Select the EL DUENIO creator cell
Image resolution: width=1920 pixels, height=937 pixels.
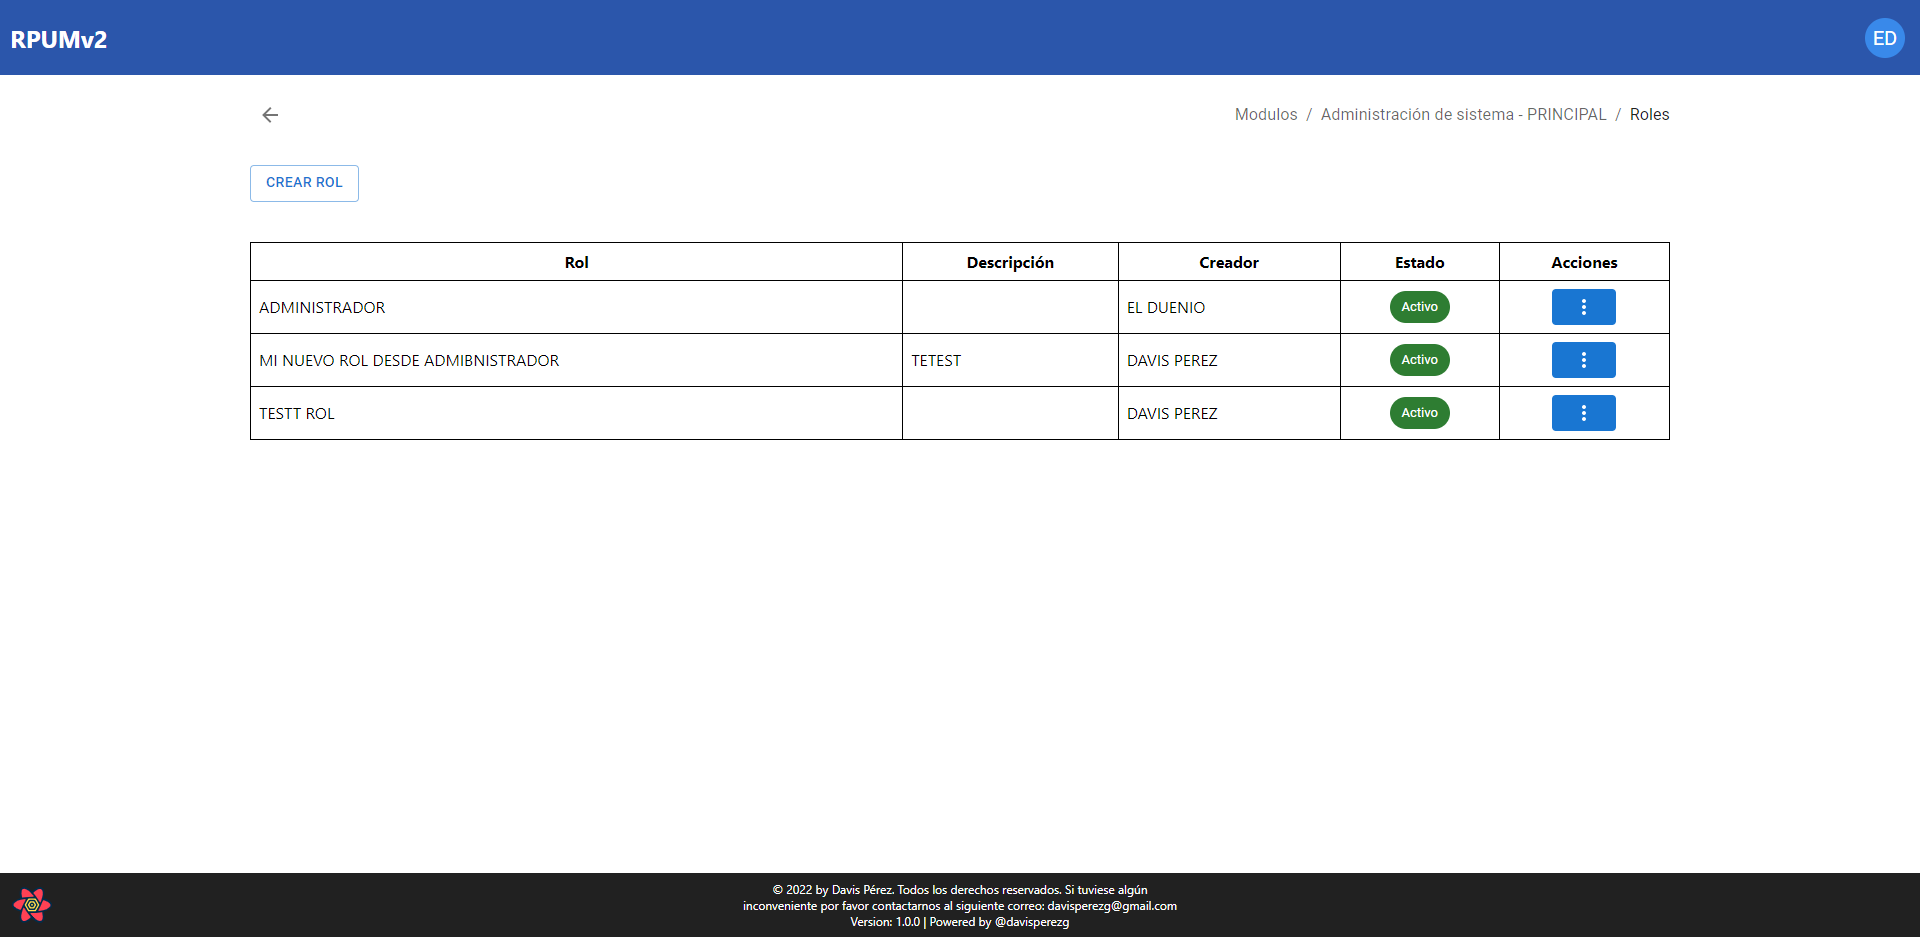point(1166,308)
